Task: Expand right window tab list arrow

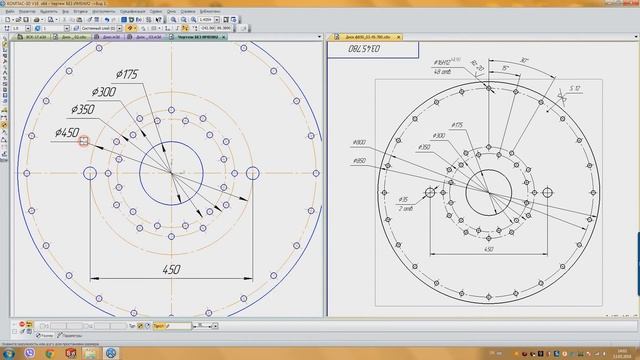Action: (x=636, y=37)
